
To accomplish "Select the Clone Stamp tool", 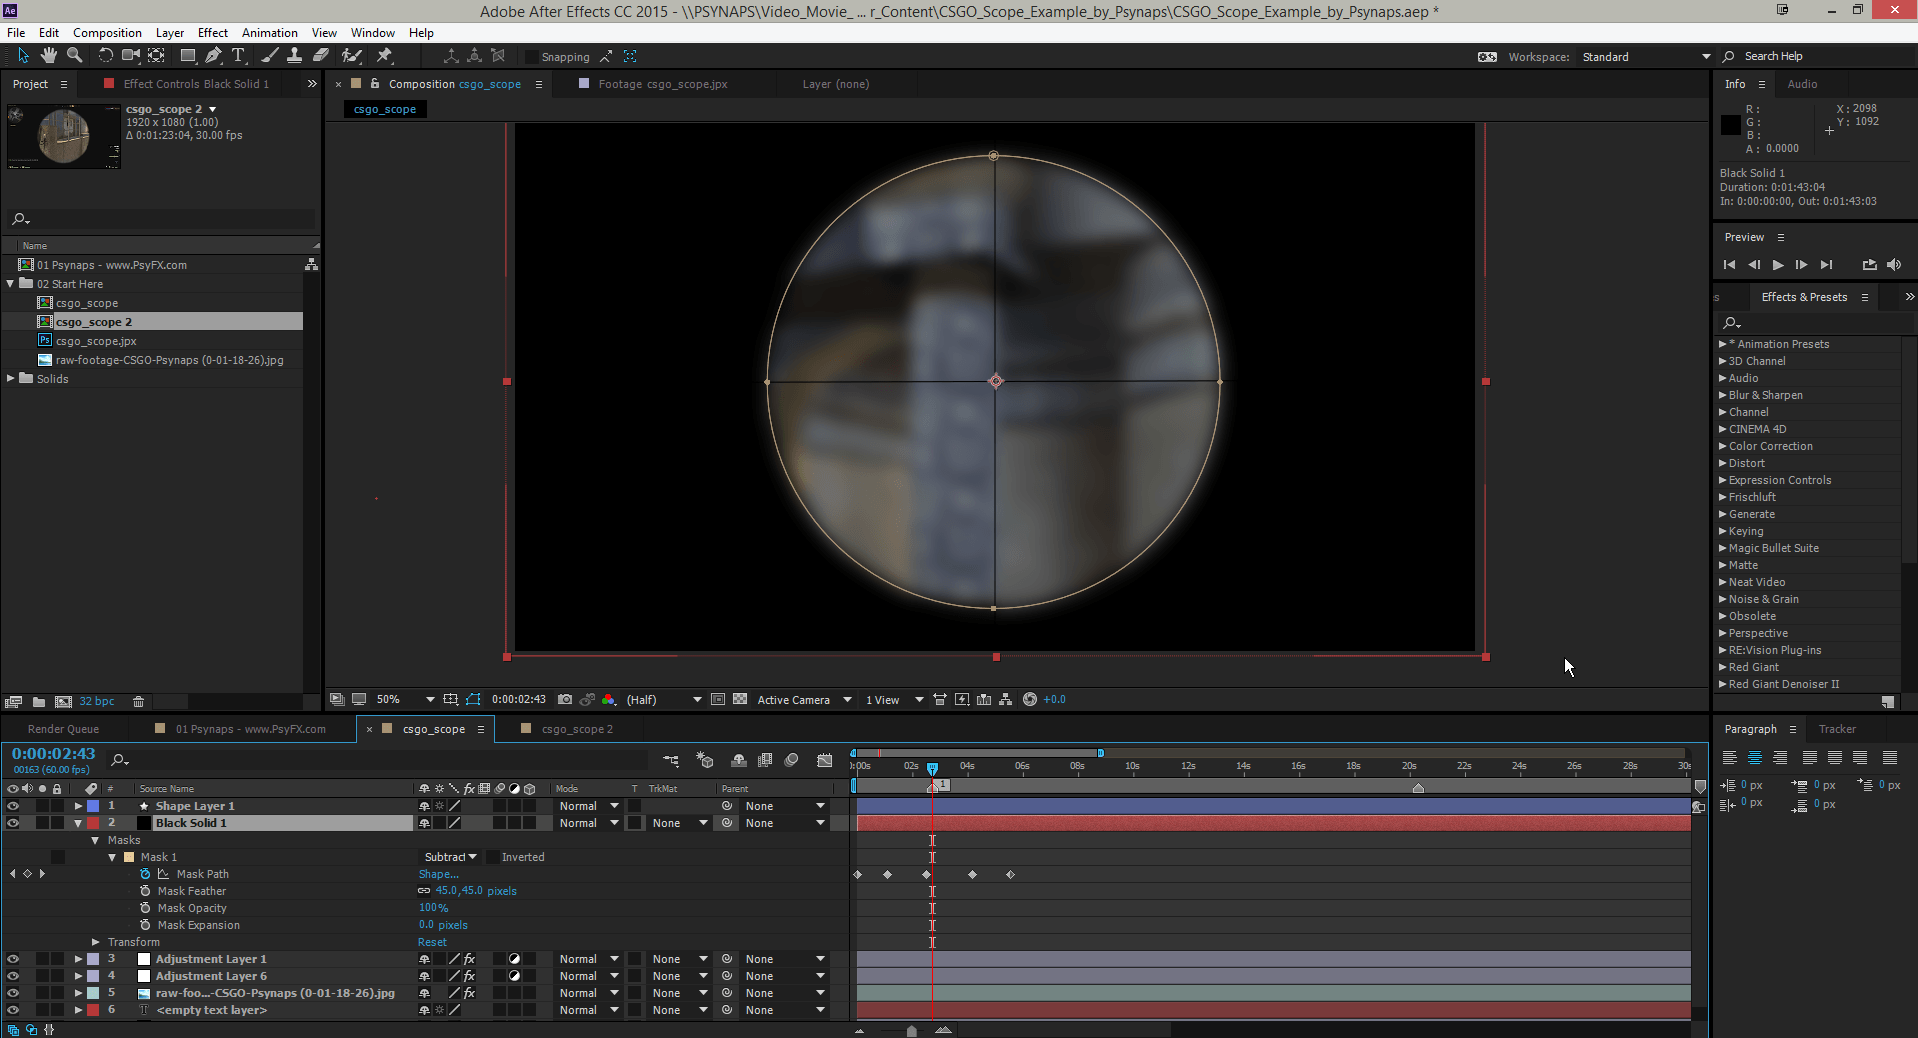I will click(x=295, y=56).
